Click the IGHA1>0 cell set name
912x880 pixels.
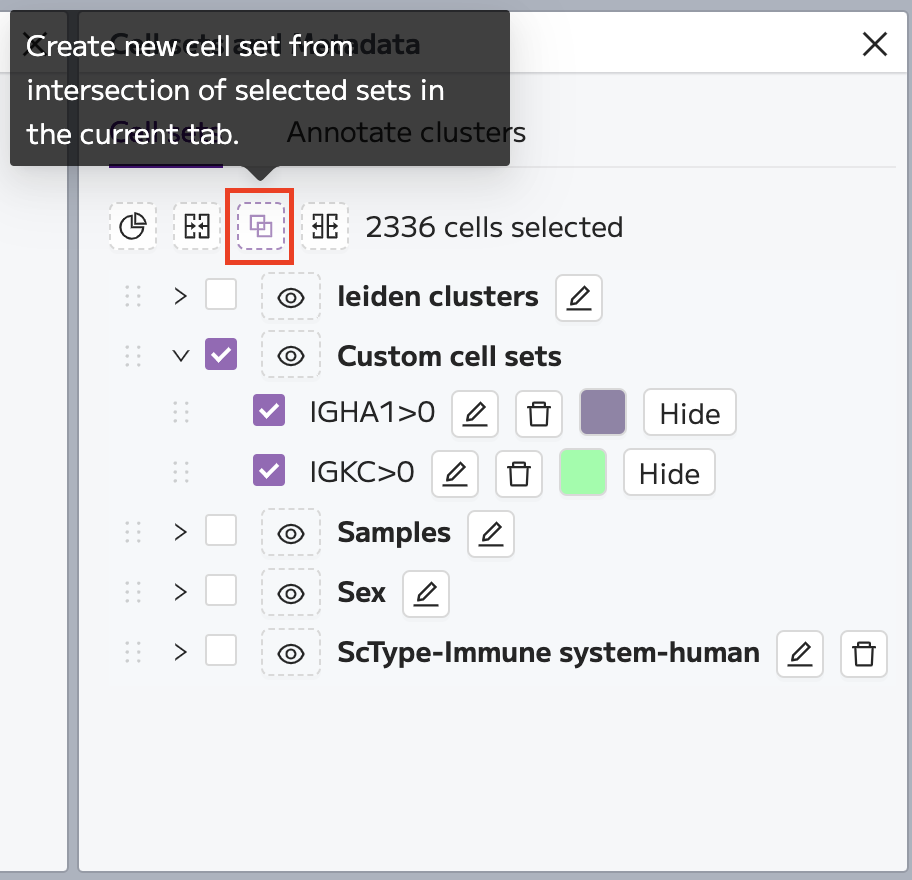[372, 412]
